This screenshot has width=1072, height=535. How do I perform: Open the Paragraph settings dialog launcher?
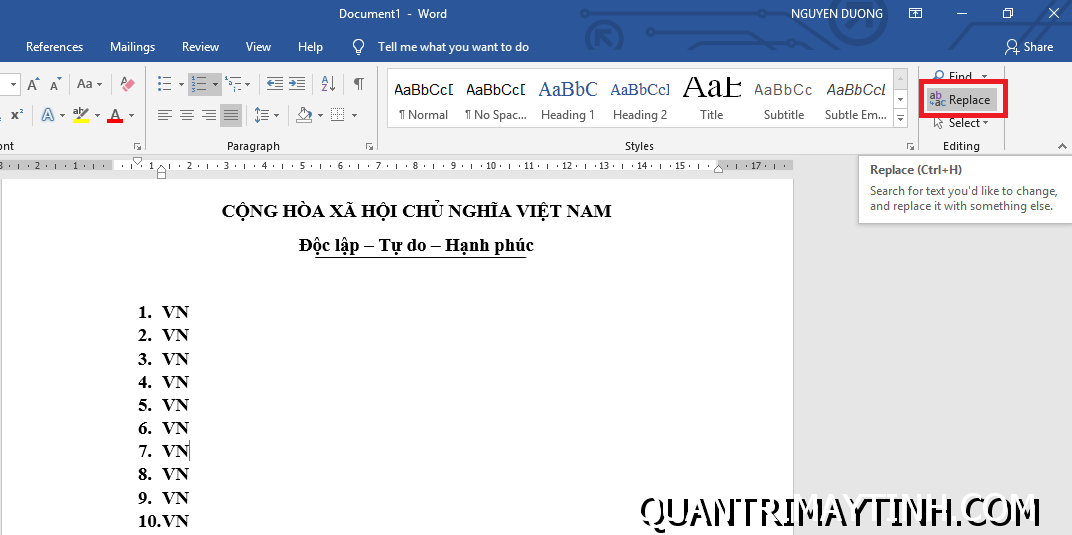370,146
